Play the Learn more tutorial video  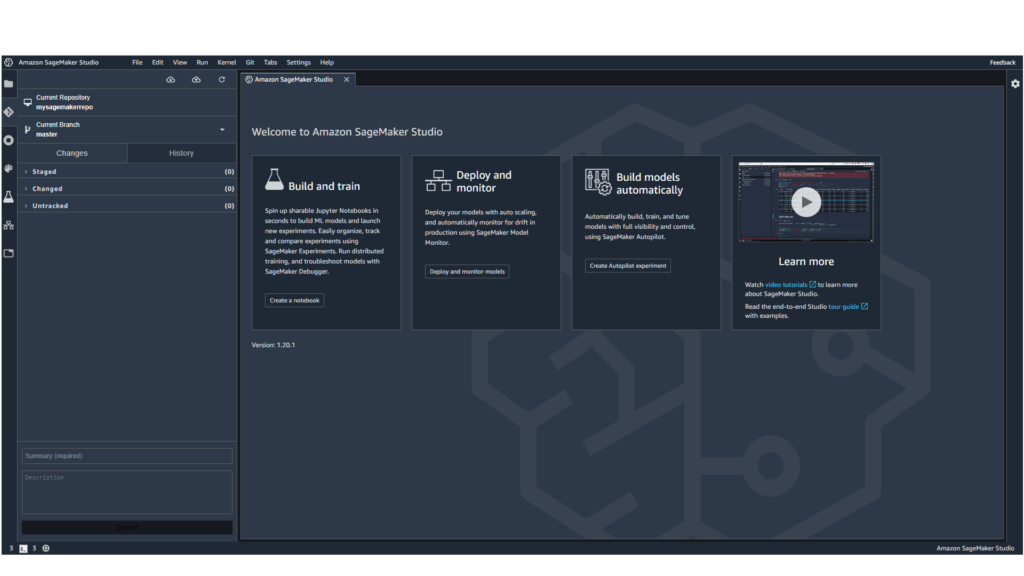(806, 202)
